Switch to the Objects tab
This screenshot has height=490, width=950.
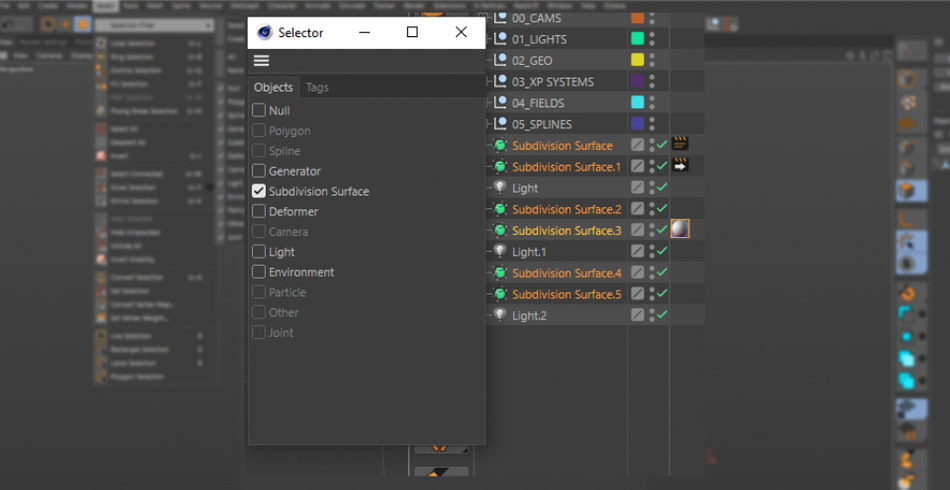(273, 87)
